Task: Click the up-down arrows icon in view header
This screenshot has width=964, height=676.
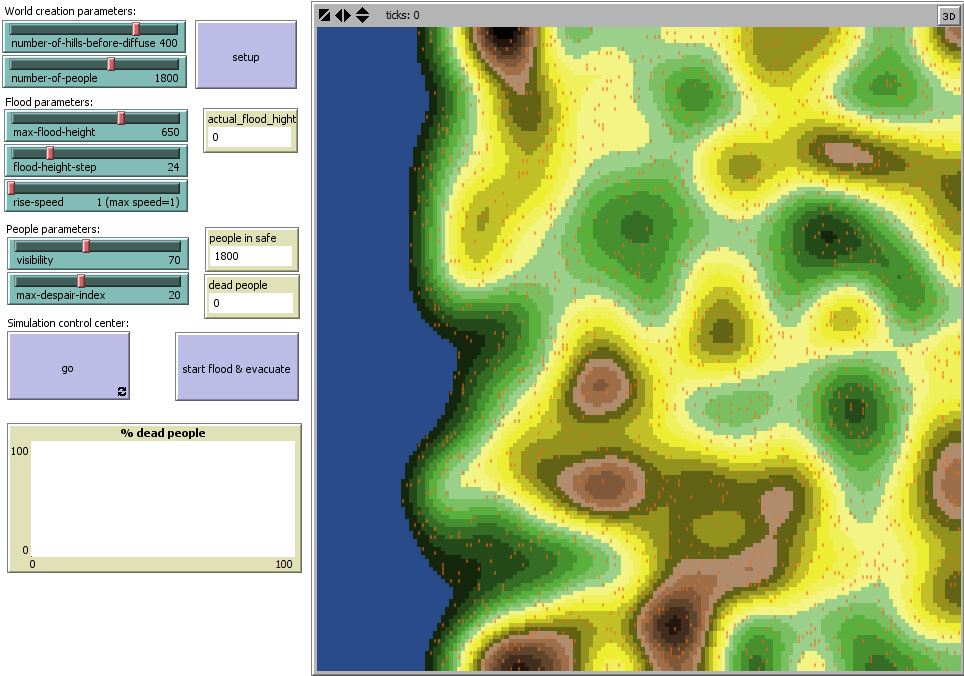Action: 362,15
